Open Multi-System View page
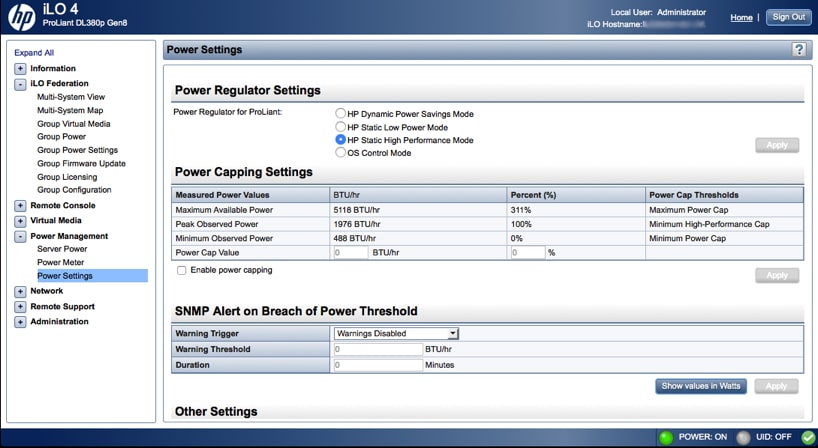 (71, 96)
